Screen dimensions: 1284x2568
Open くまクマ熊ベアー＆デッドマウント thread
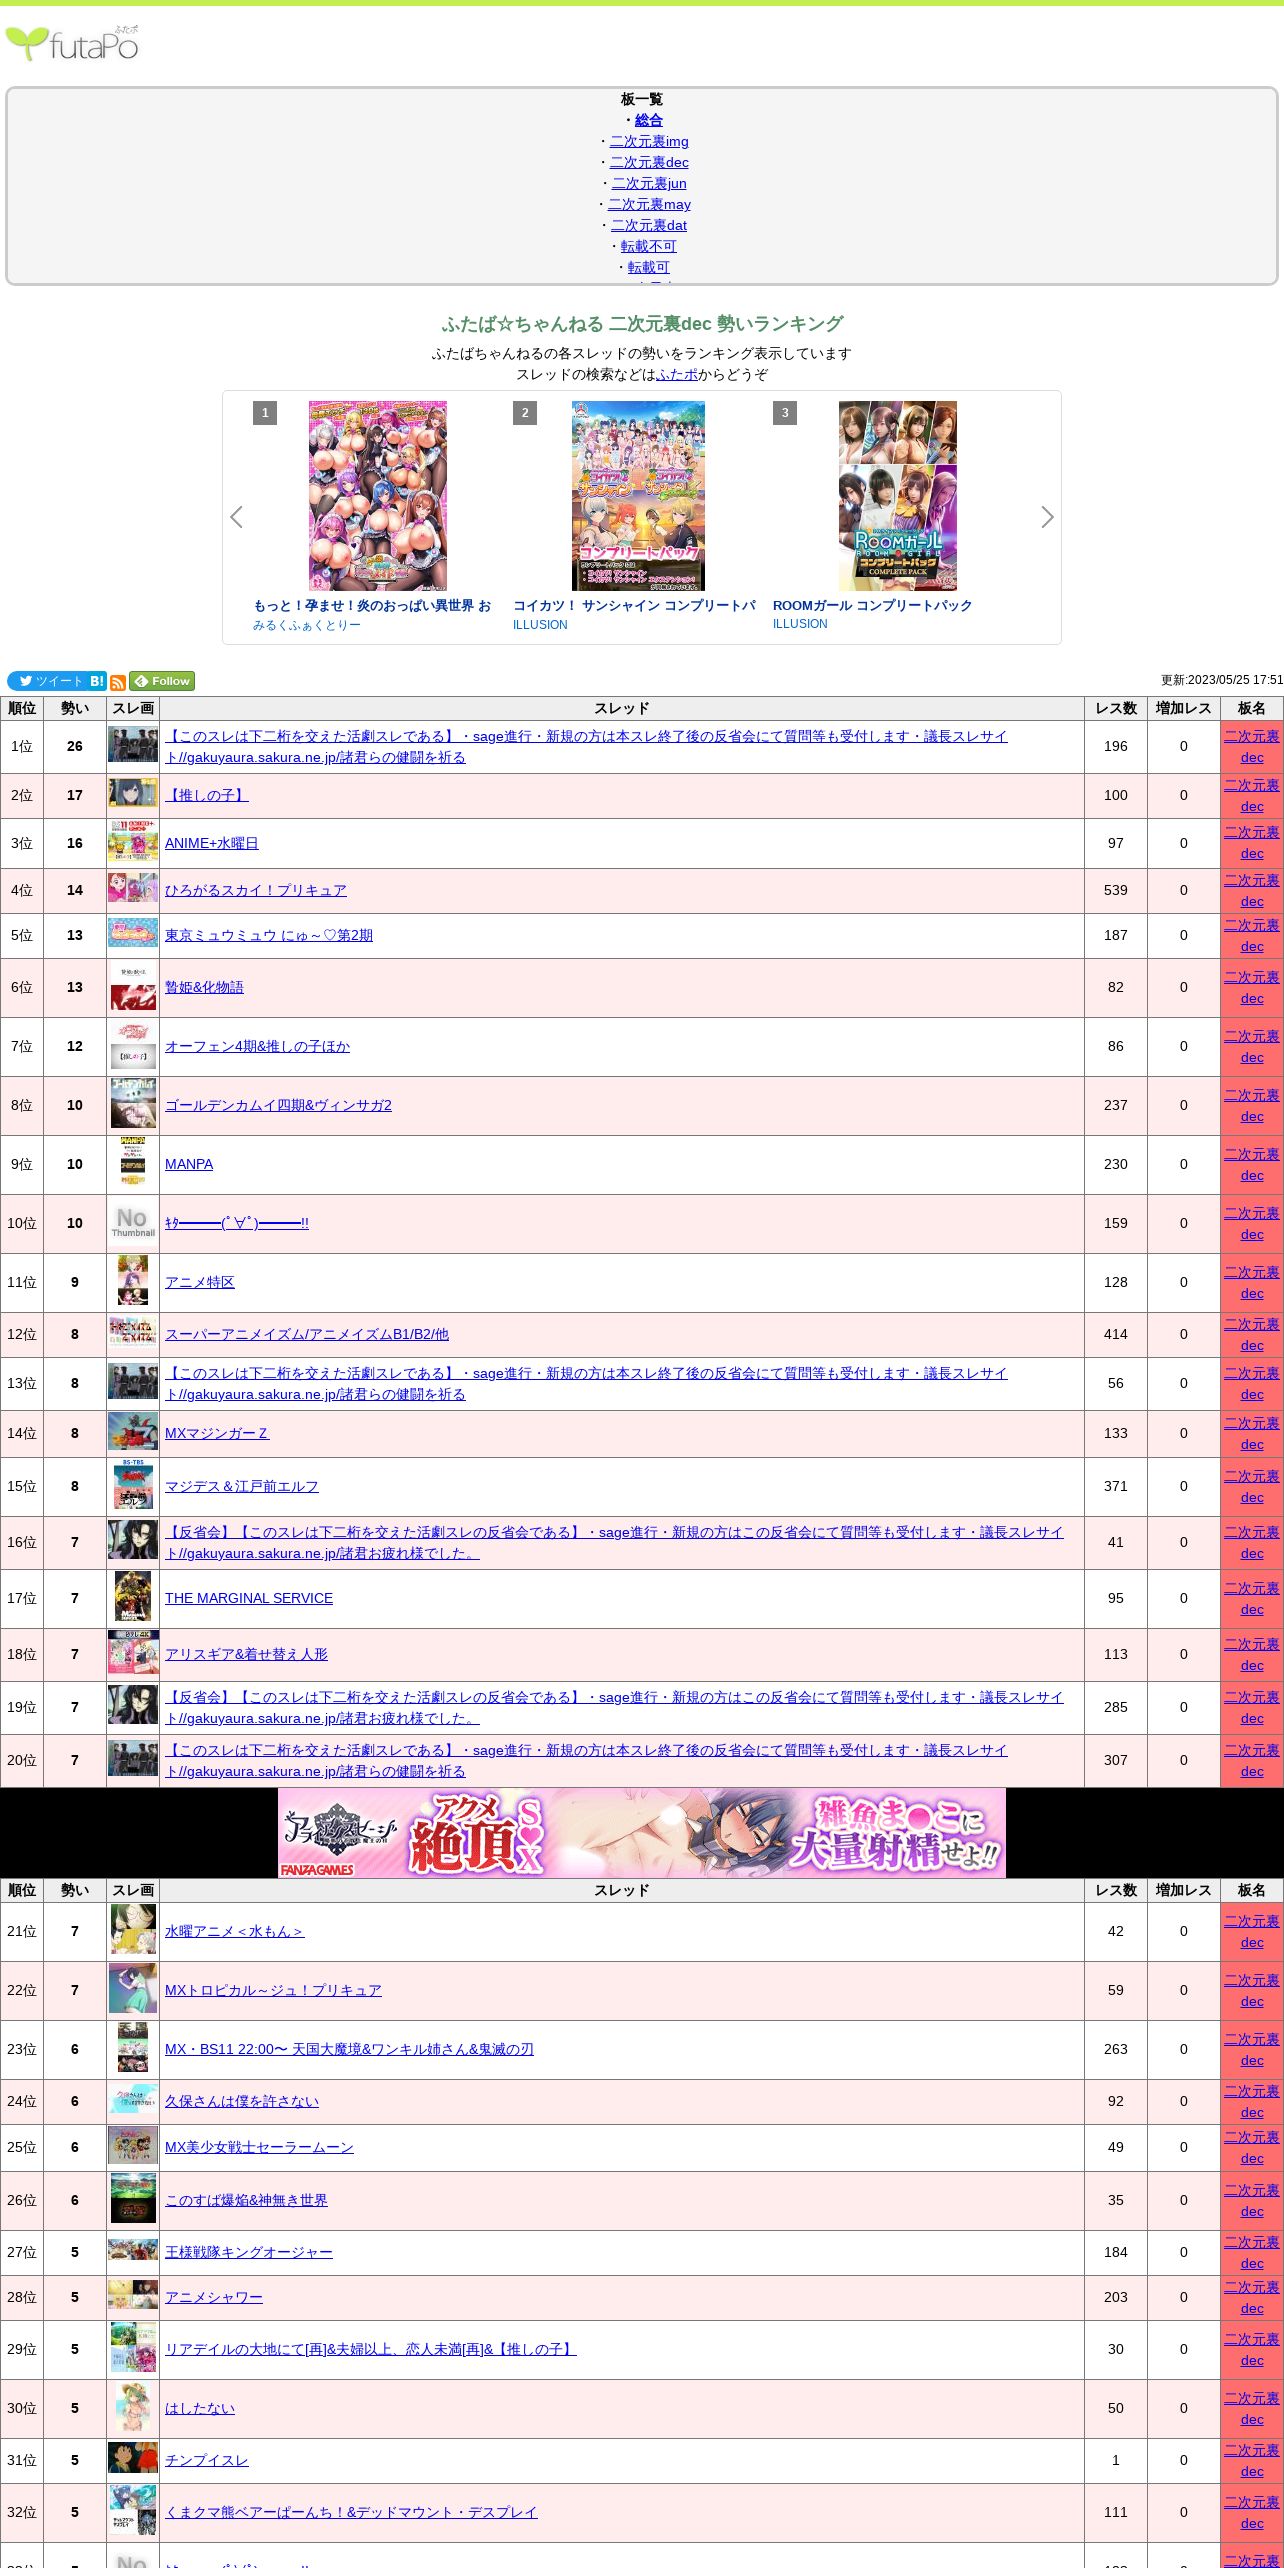coord(351,2512)
